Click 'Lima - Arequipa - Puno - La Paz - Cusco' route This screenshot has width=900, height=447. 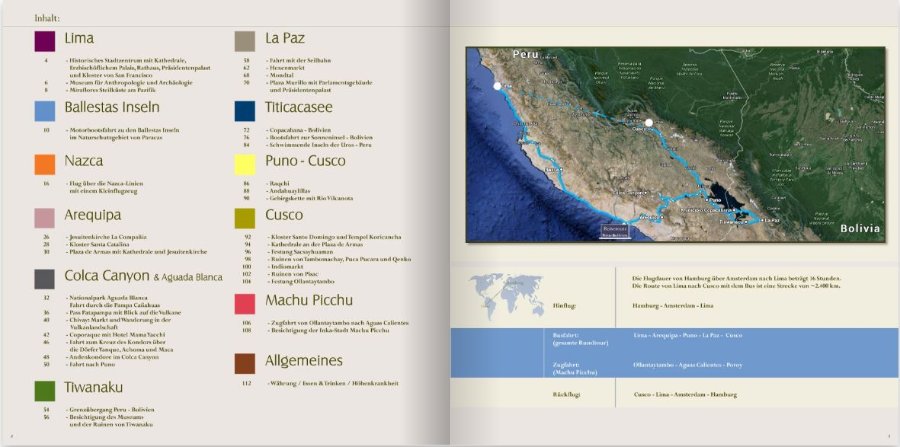[x=688, y=335]
